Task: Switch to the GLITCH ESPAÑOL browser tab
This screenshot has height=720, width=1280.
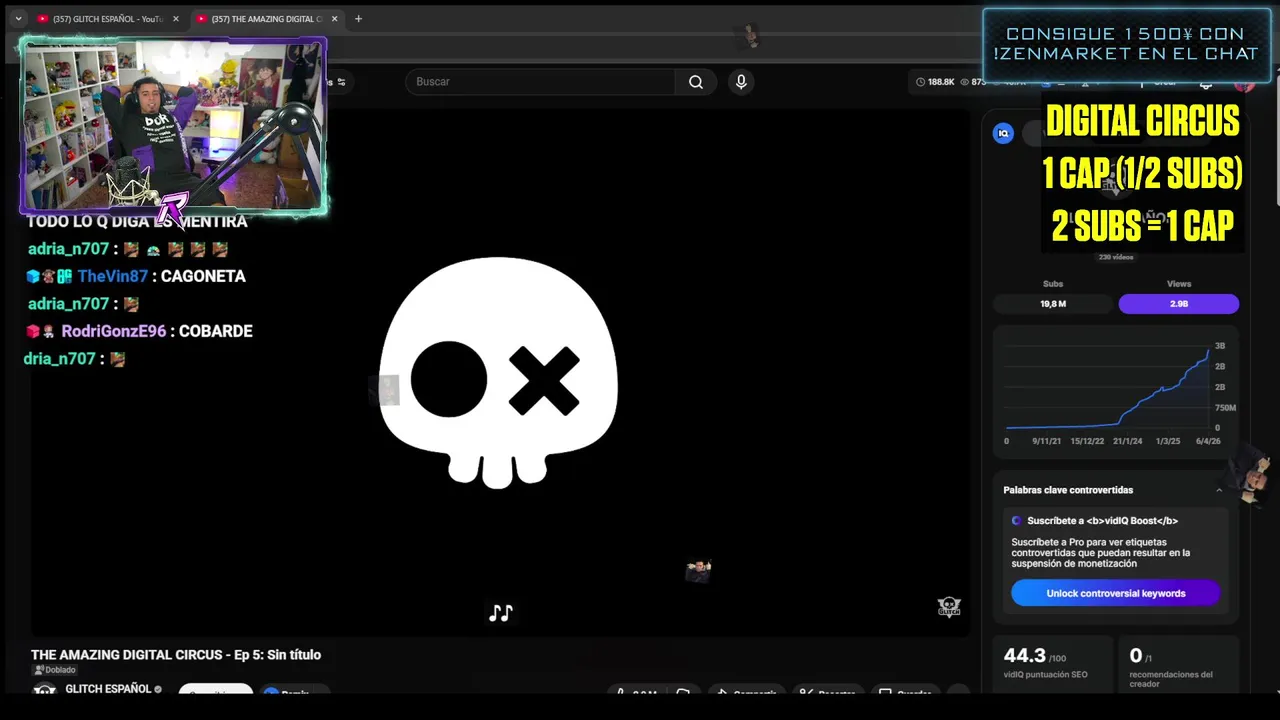Action: click(x=107, y=19)
